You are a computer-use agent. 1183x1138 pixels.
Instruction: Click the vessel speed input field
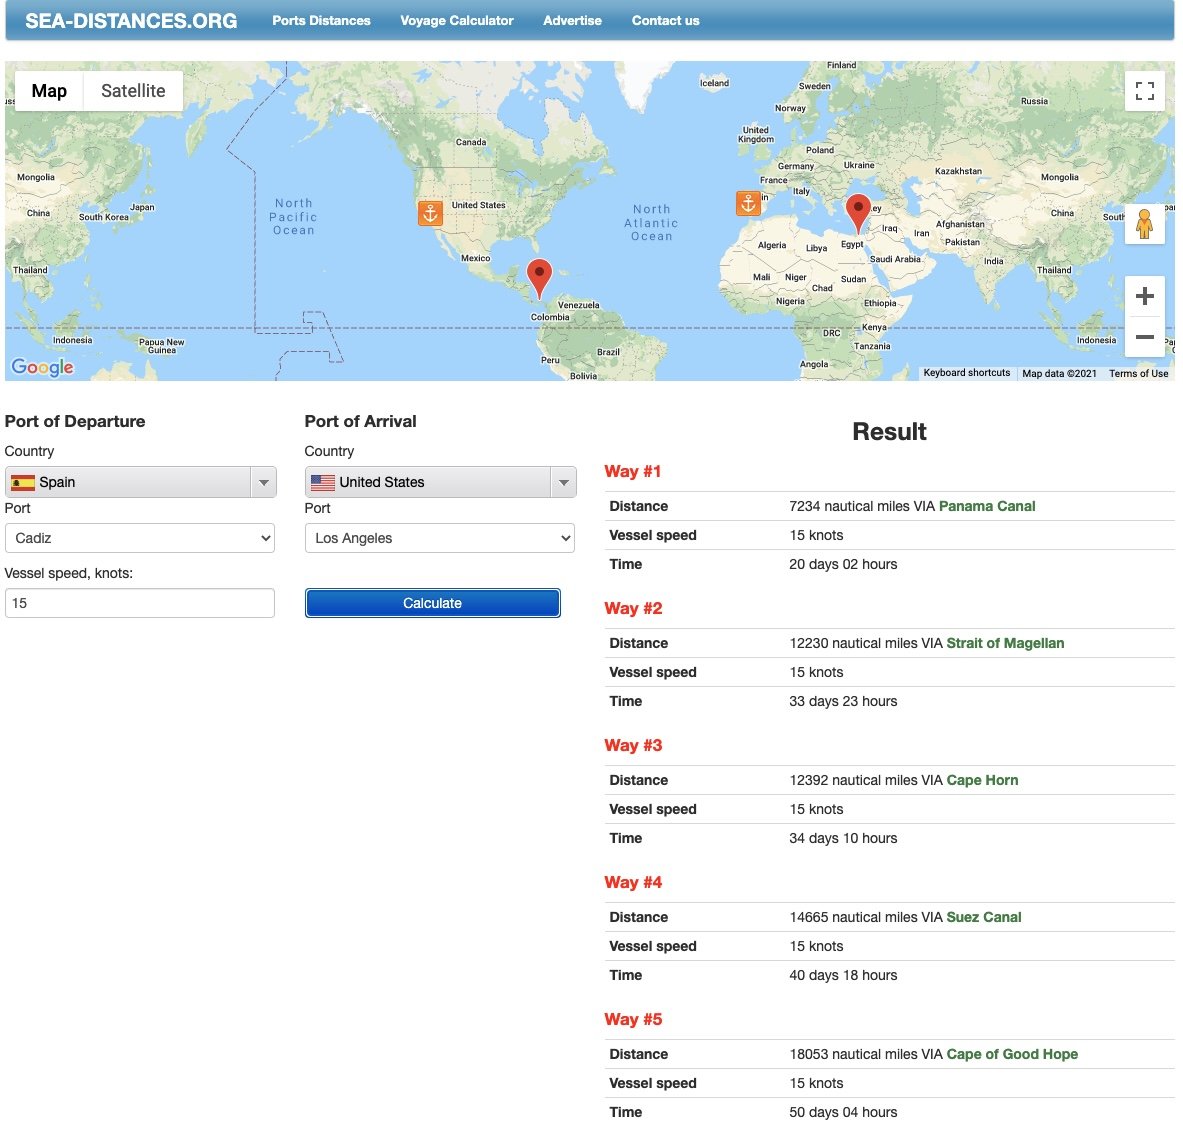(140, 603)
